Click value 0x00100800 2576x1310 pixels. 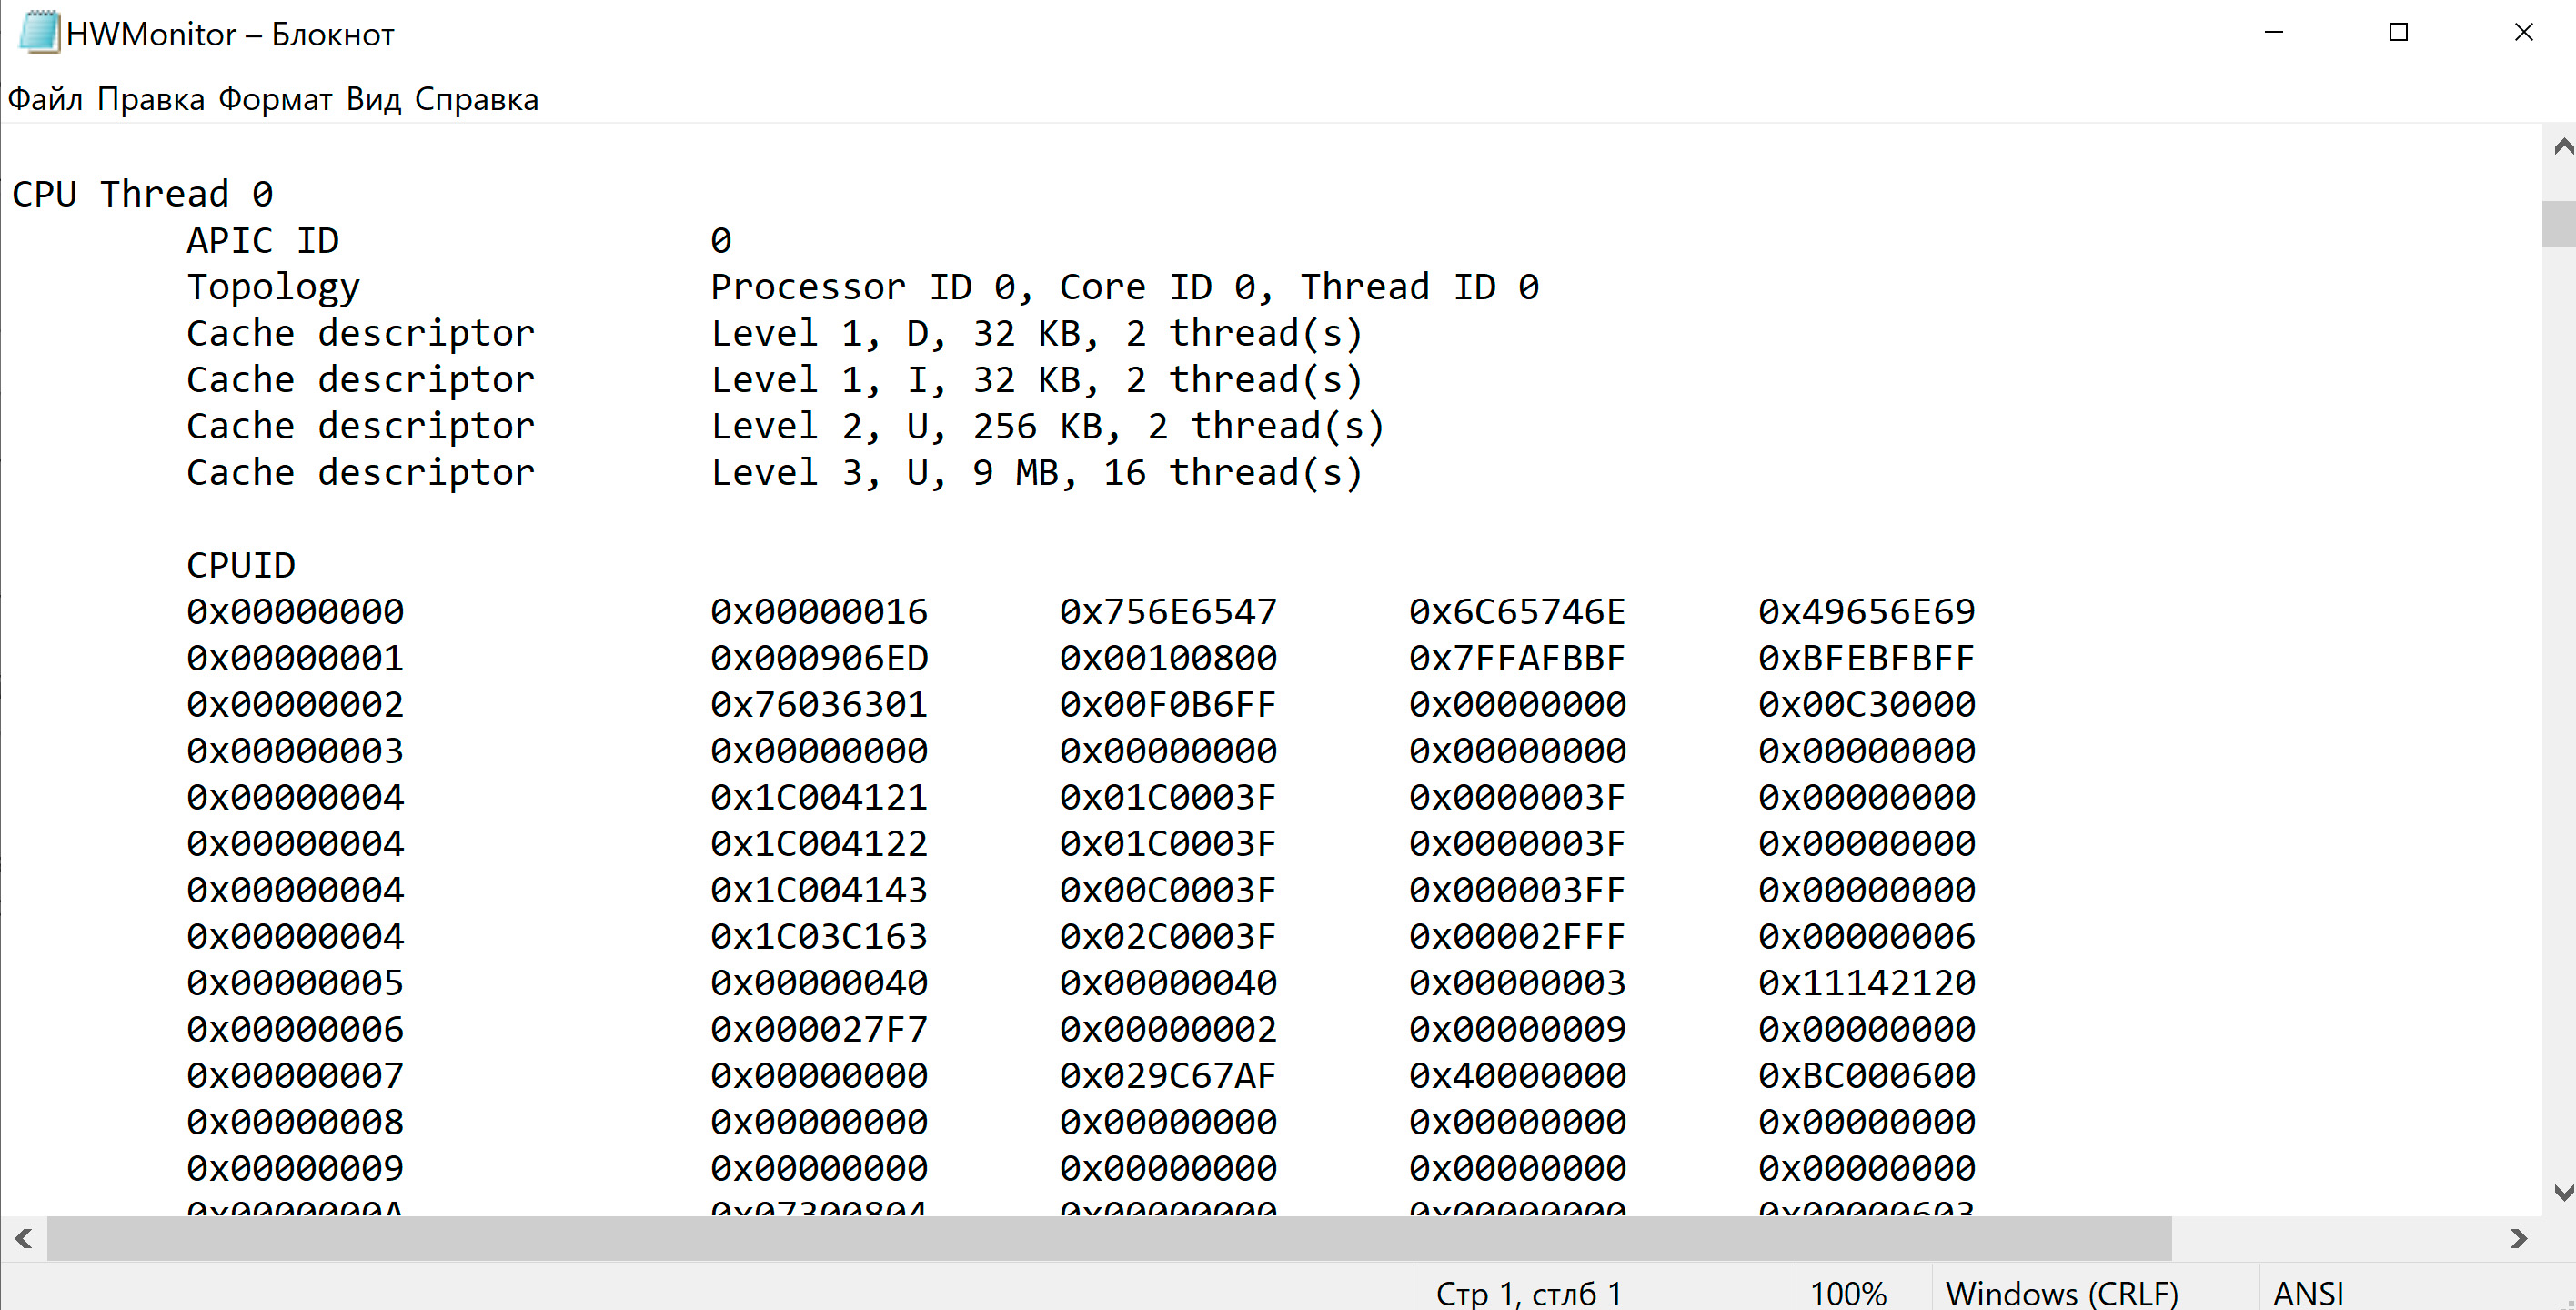(1168, 658)
